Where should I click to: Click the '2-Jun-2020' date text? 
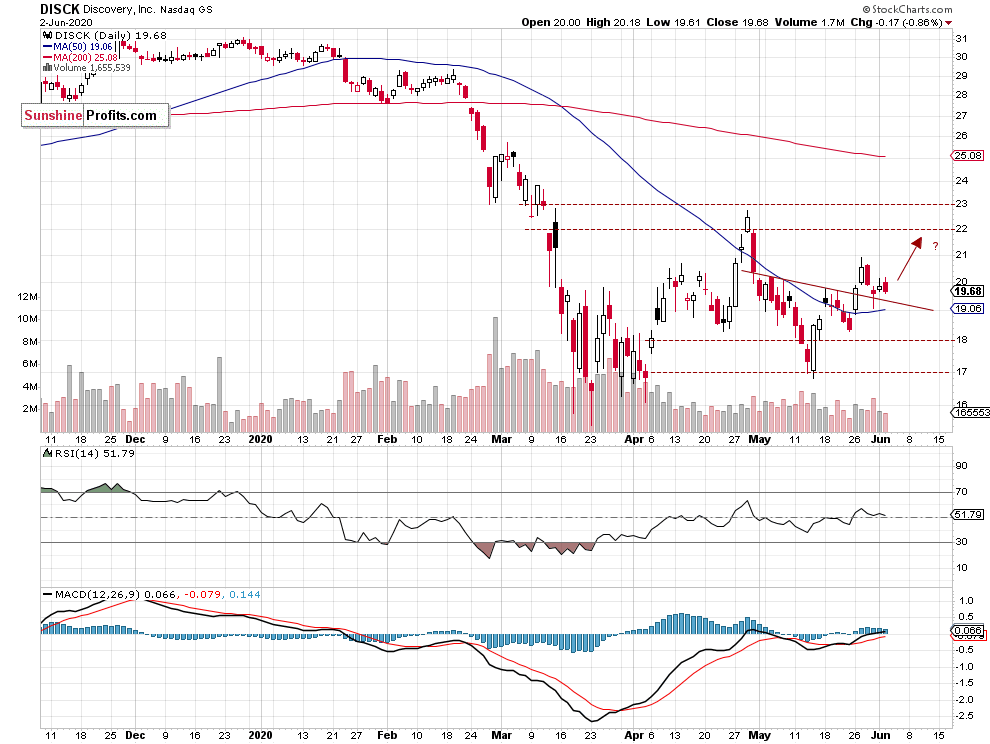click(x=66, y=22)
